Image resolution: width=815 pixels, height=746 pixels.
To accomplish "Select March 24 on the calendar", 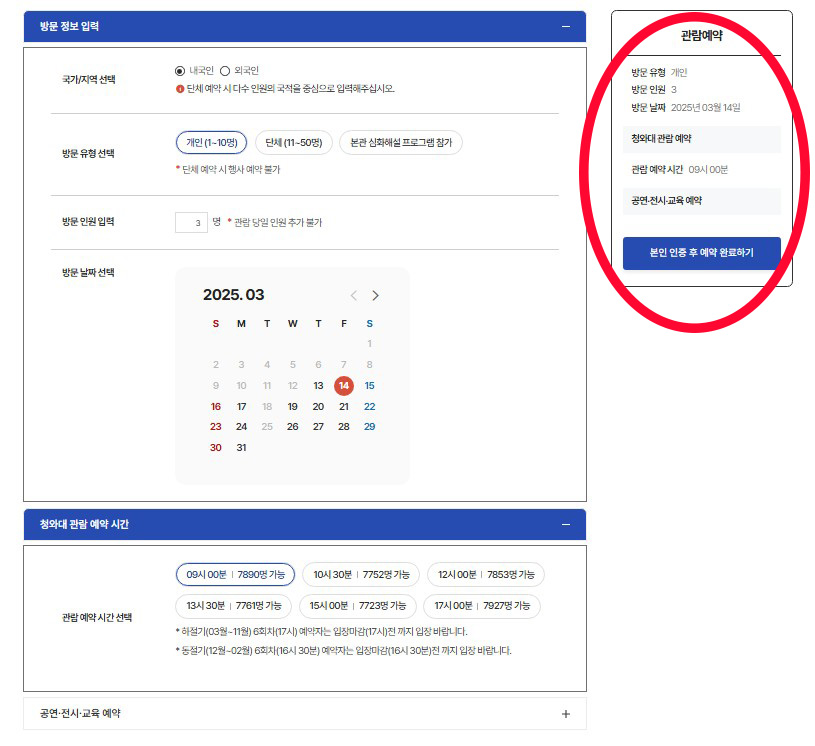I will 241,427.
